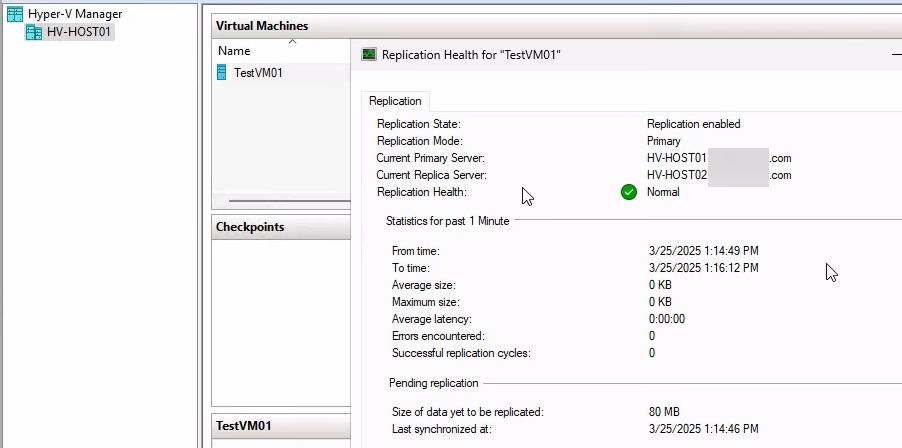Image resolution: width=902 pixels, height=448 pixels.
Task: Click the Hyper-V Manager root icon
Action: coord(15,14)
